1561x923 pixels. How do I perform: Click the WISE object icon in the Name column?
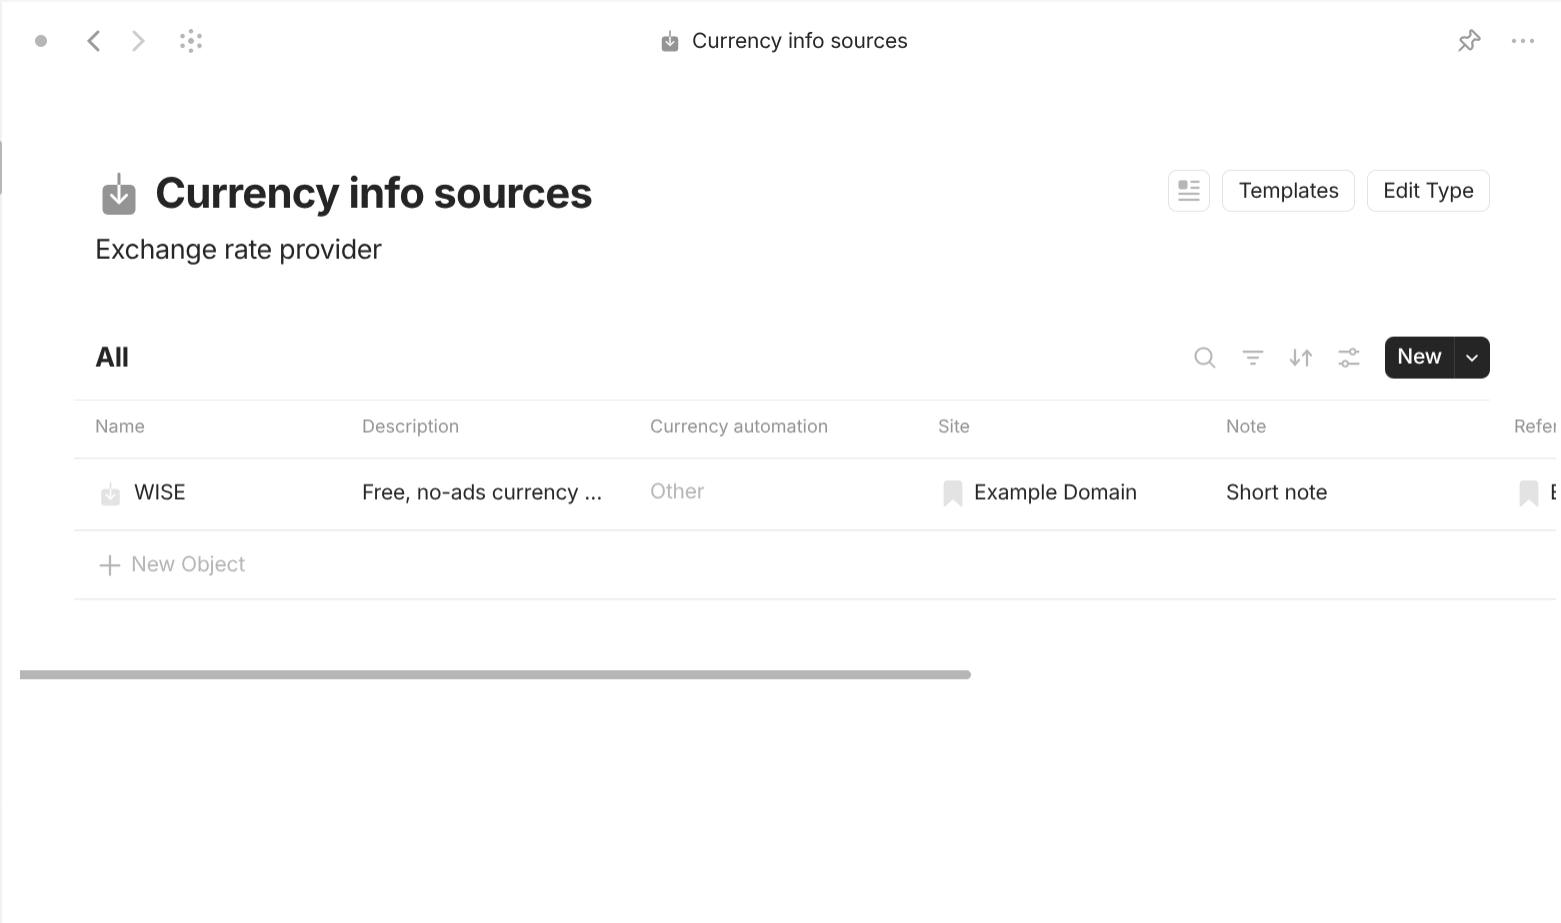(x=110, y=492)
